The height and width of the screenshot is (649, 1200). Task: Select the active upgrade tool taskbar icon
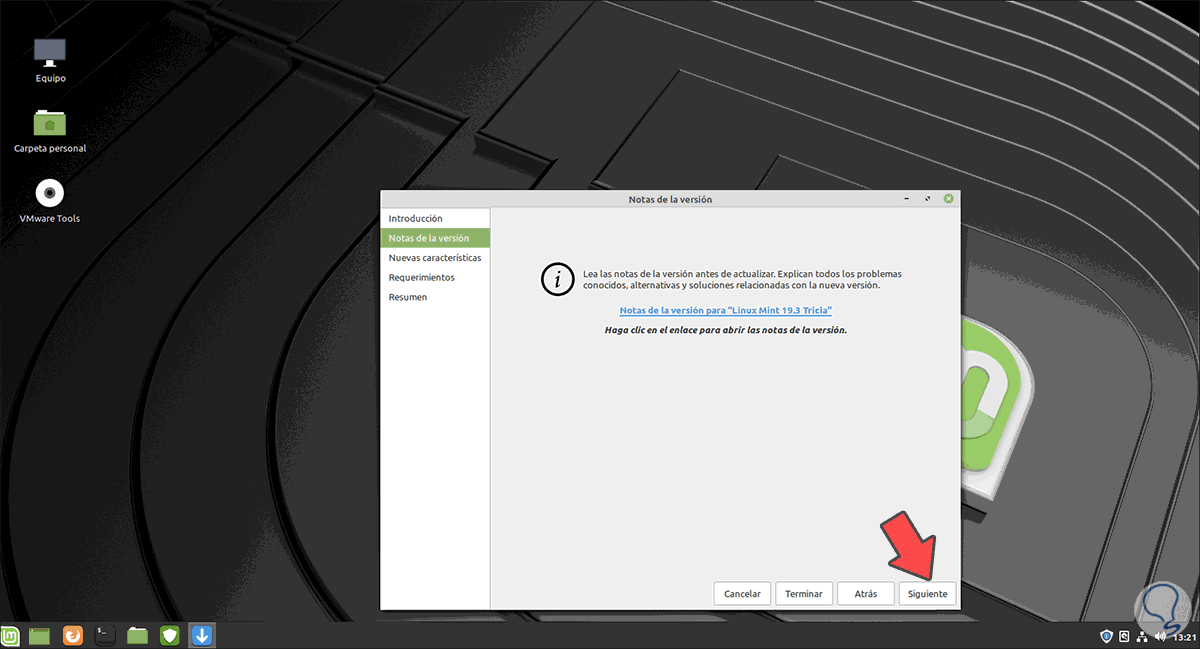[x=201, y=635]
